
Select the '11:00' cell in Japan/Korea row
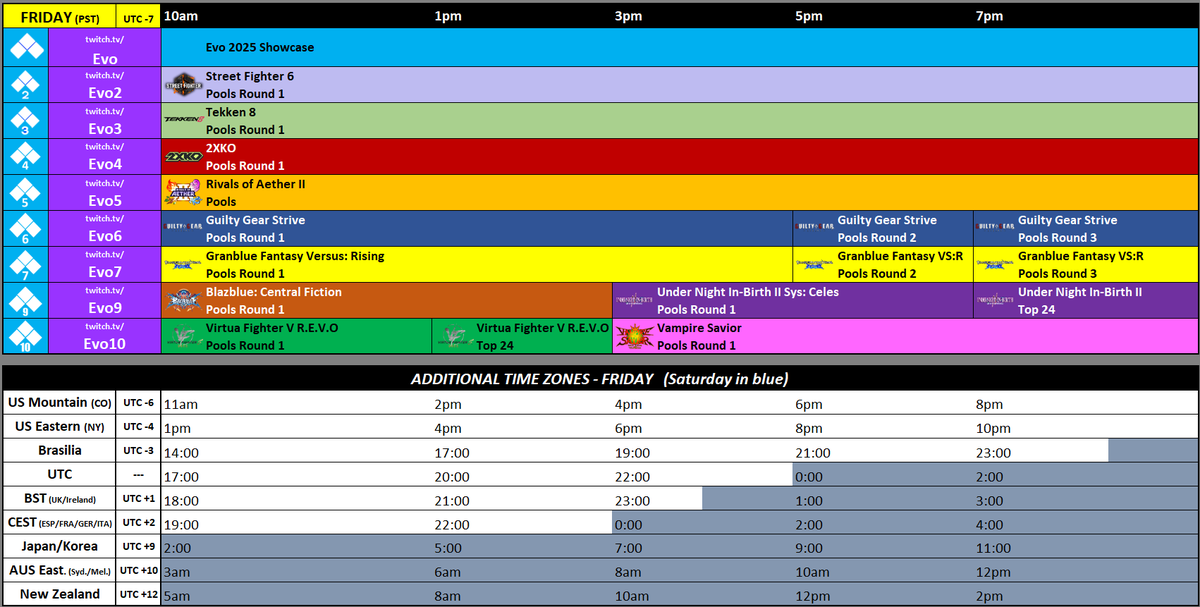(993, 548)
